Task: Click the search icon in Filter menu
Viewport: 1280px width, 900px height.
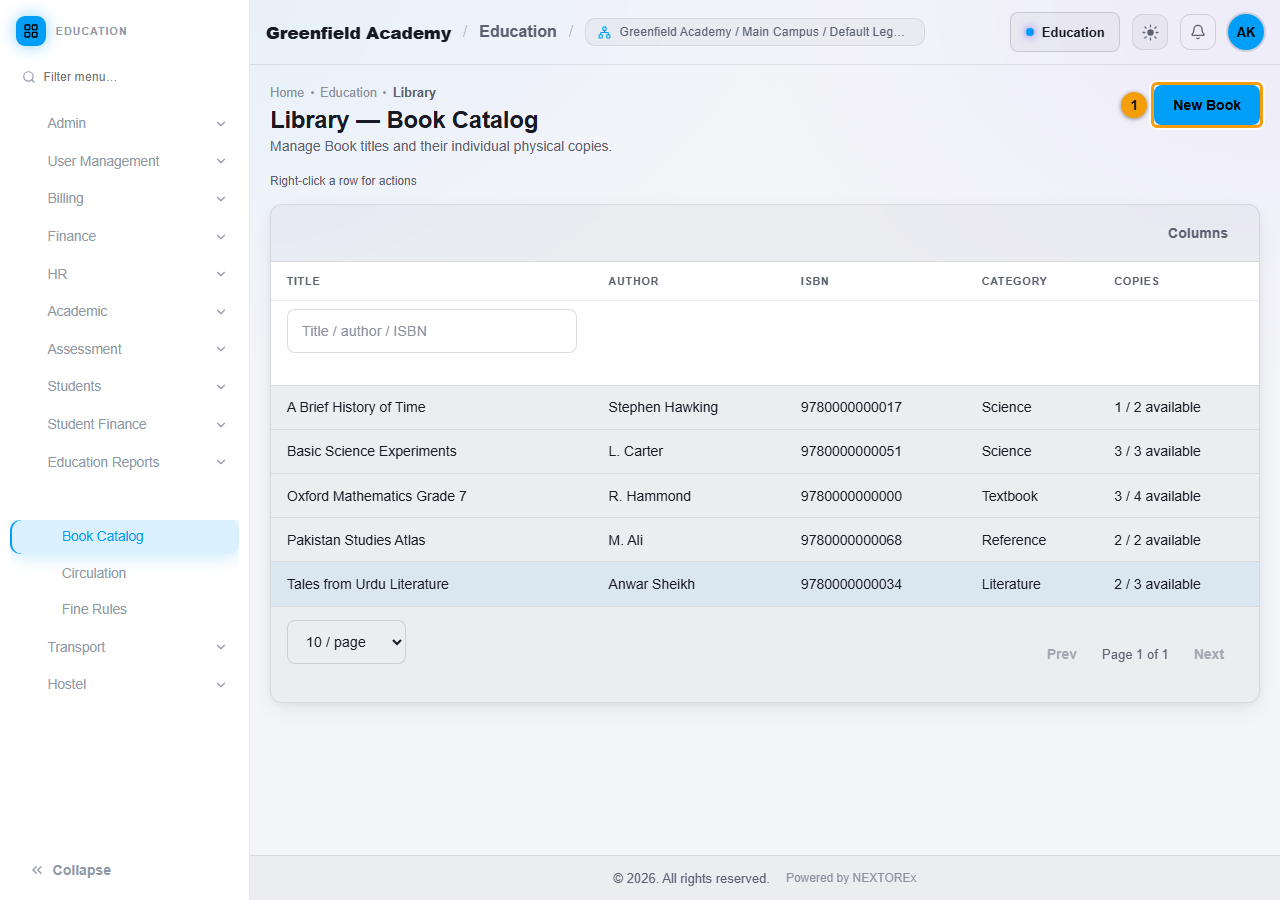Action: pos(29,77)
